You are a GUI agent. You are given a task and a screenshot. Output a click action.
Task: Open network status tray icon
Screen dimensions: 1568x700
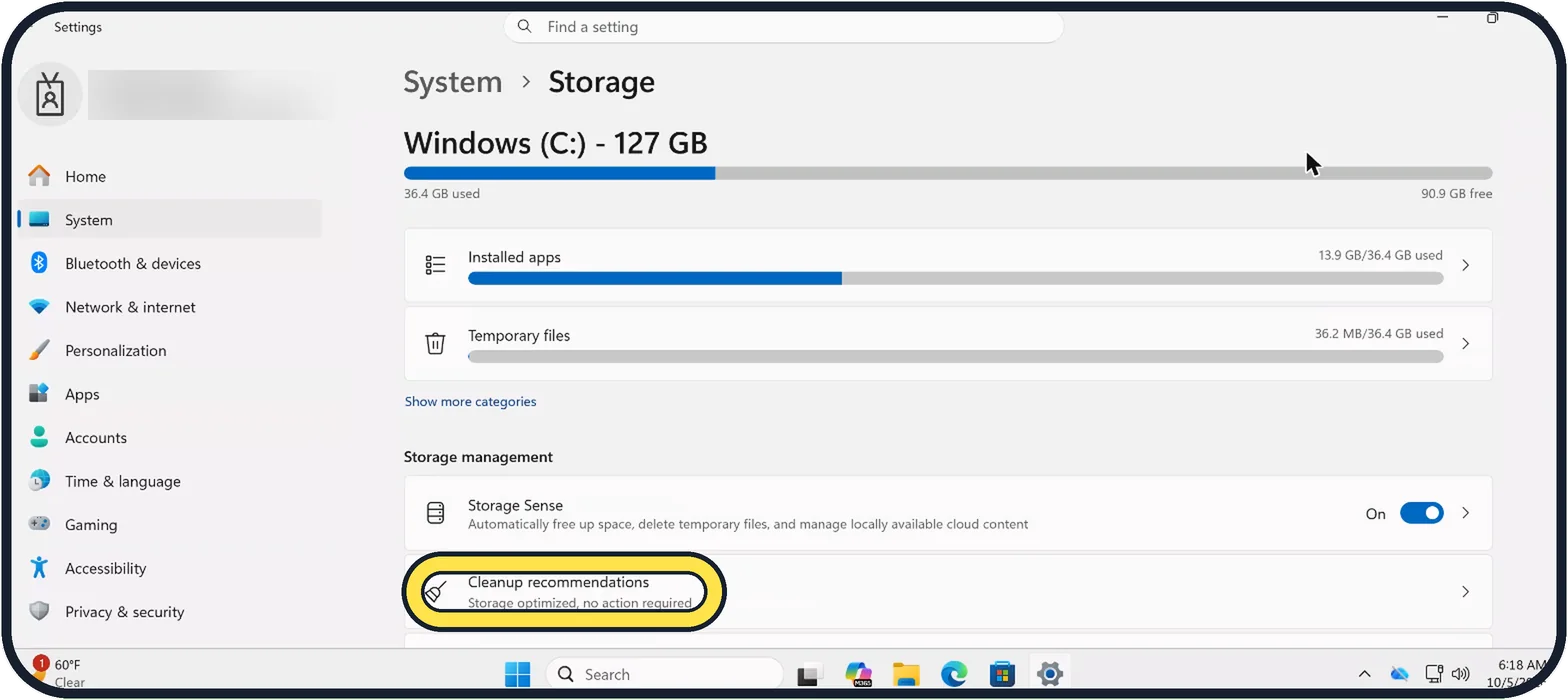pos(1434,674)
